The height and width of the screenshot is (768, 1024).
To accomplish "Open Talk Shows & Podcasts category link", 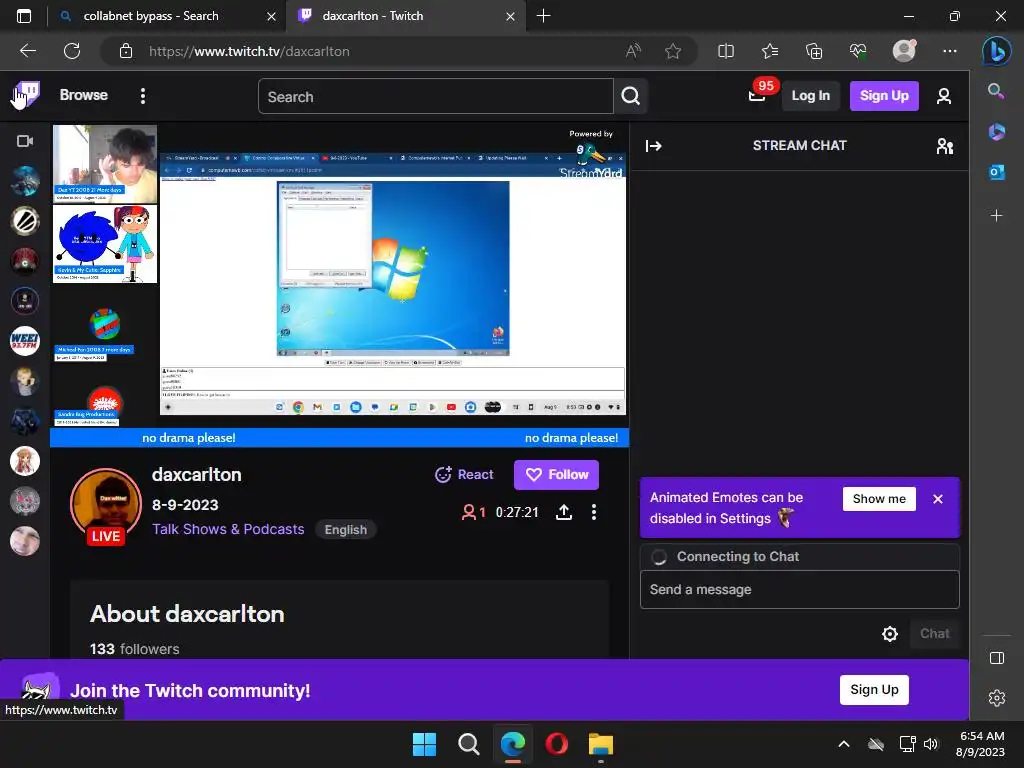I will [228, 529].
